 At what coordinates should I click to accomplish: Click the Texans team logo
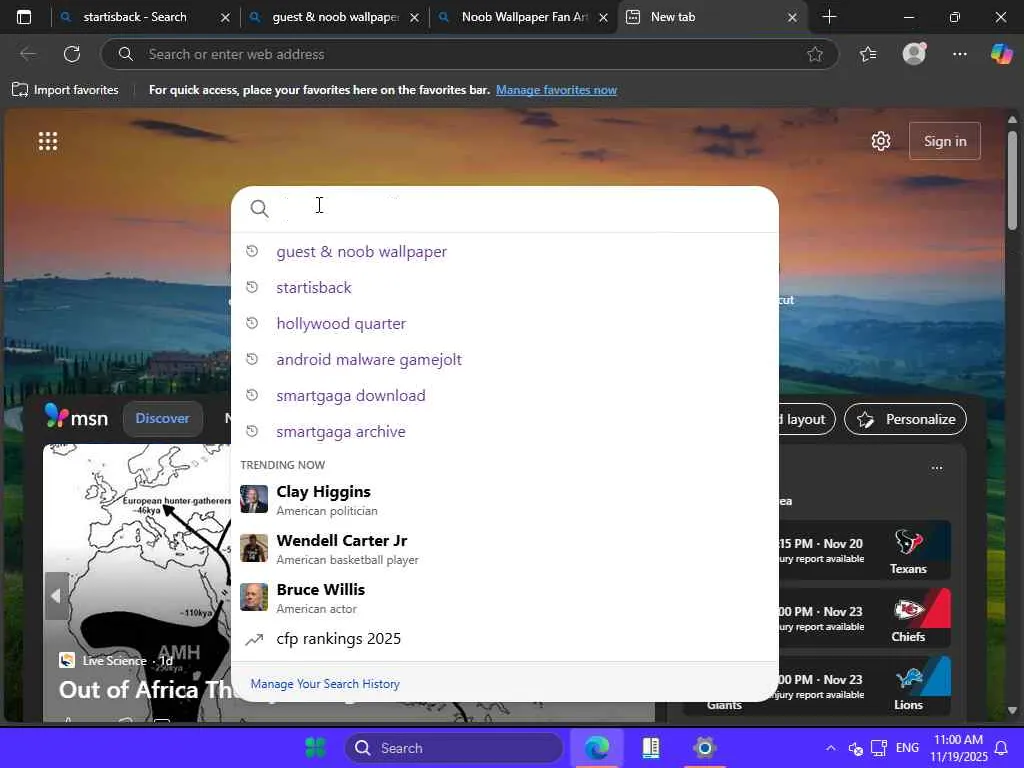[x=908, y=543]
